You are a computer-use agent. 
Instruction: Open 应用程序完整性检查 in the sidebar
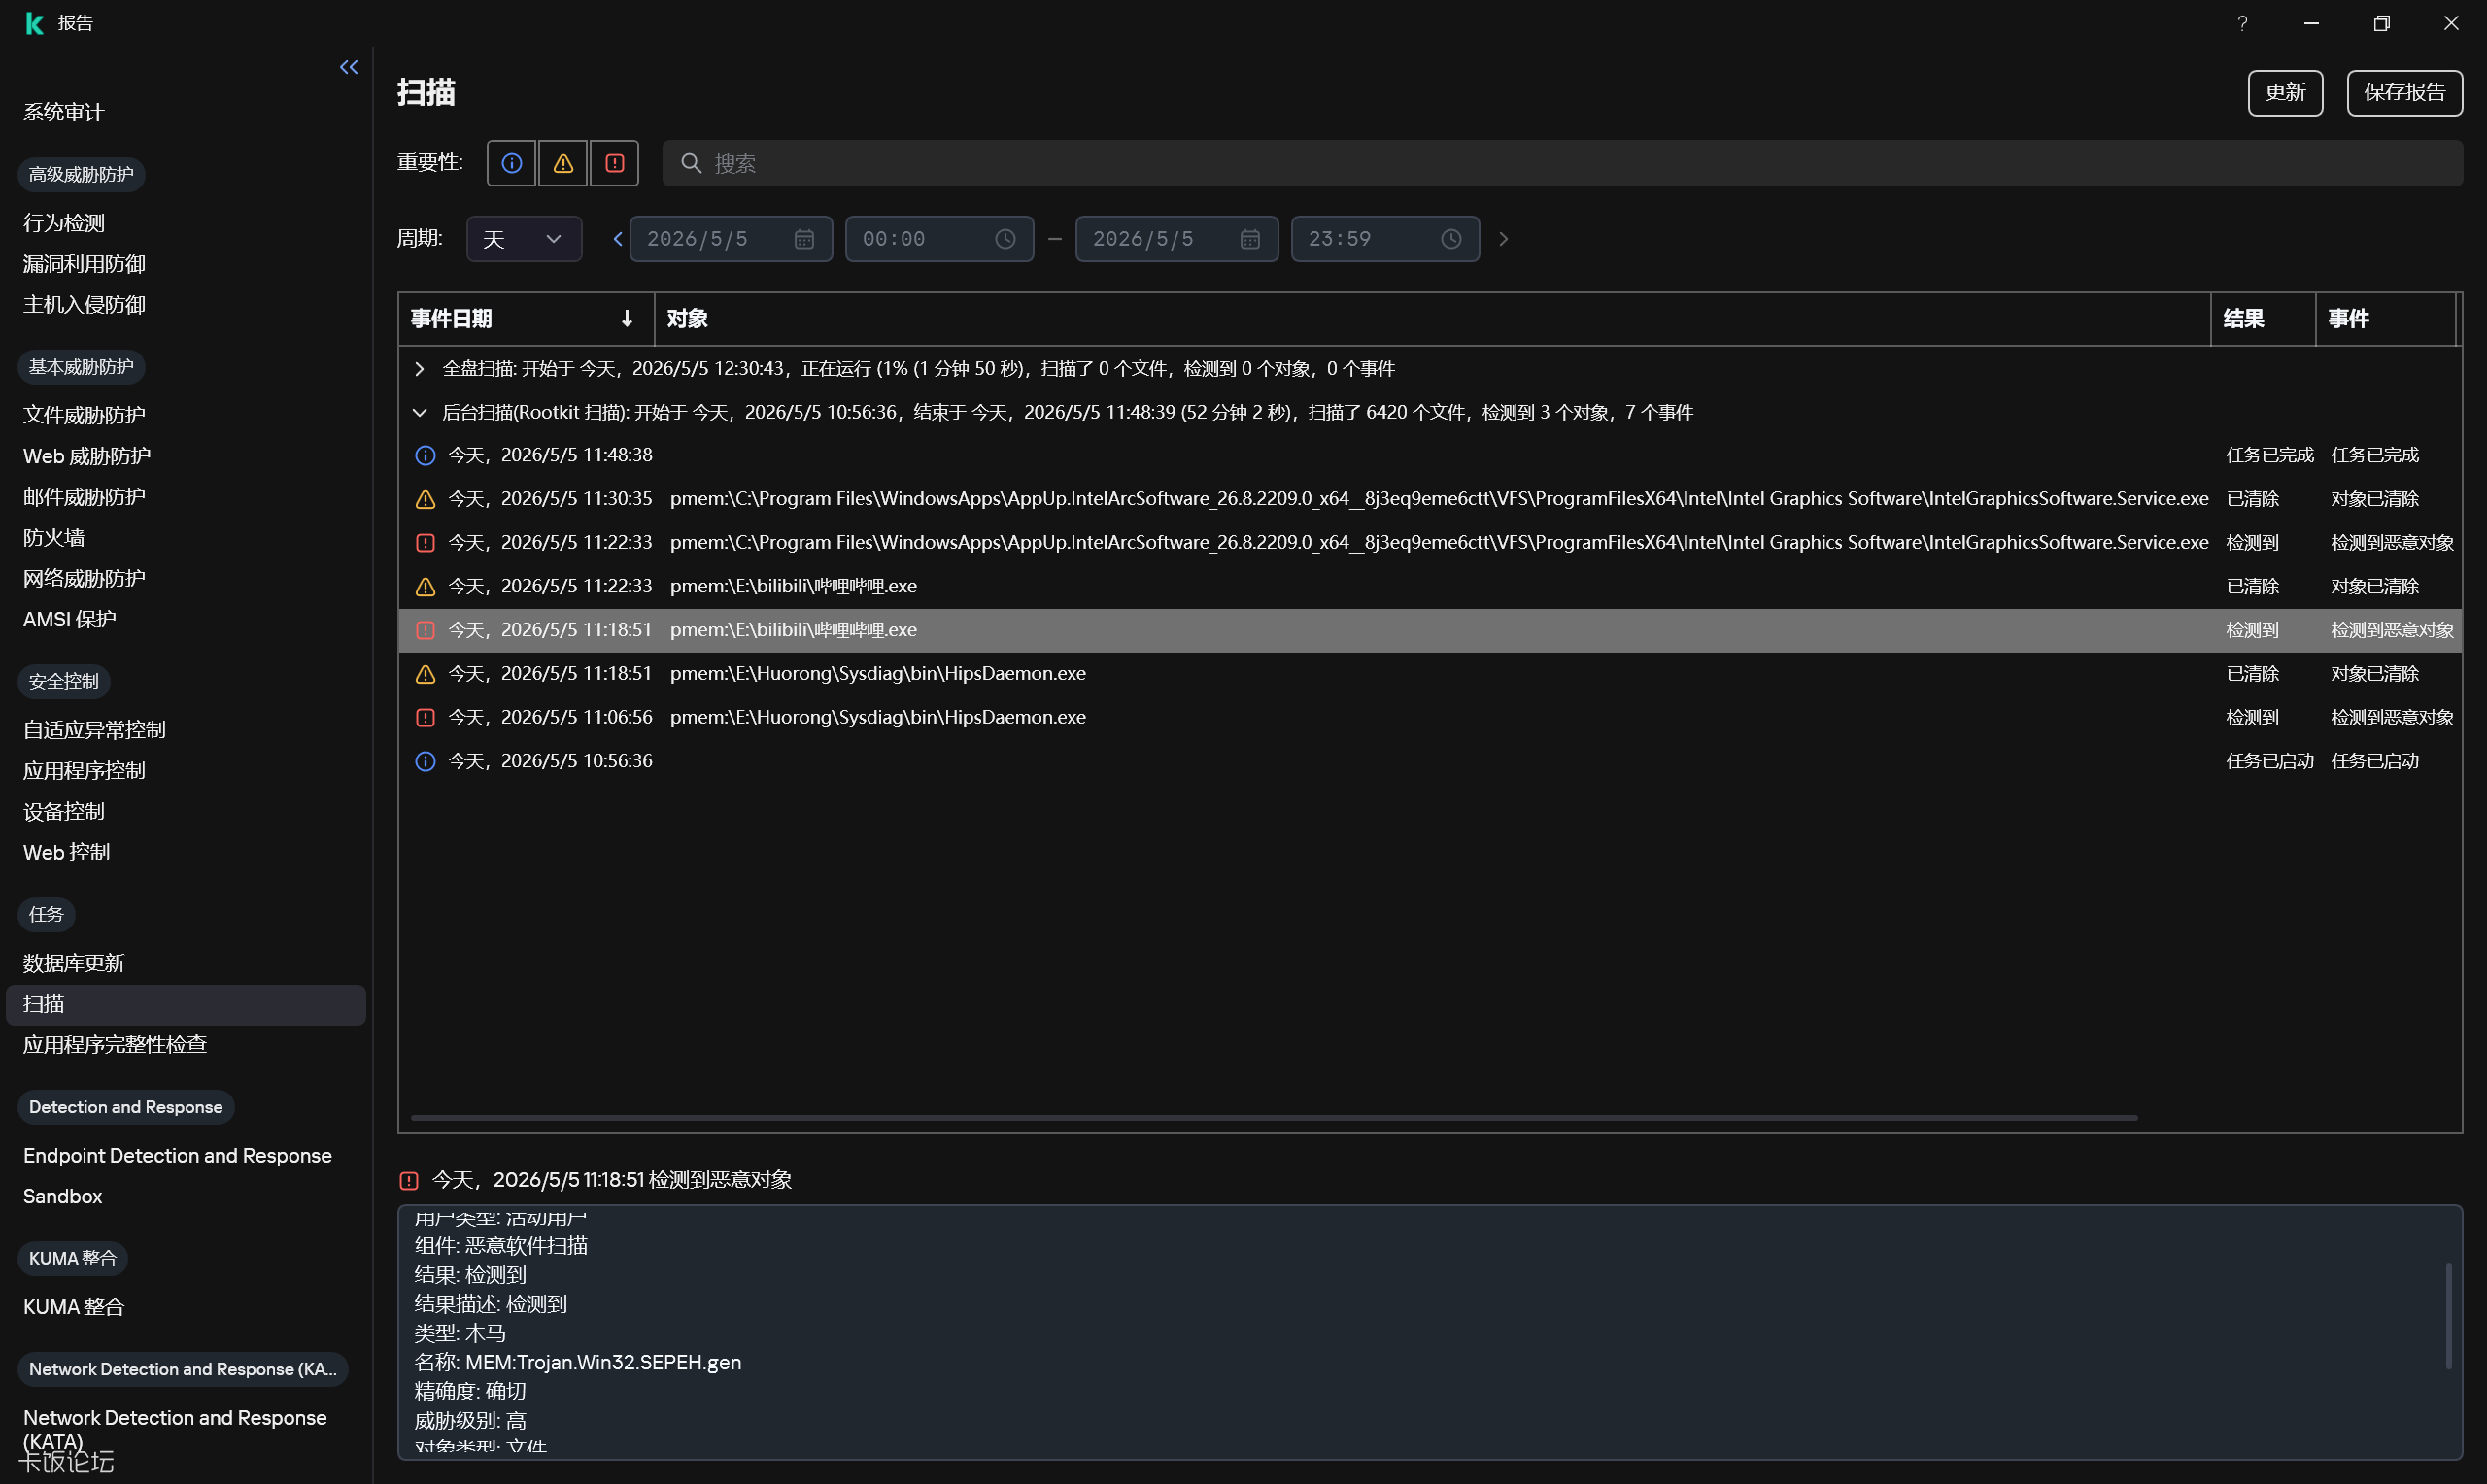pos(115,1045)
